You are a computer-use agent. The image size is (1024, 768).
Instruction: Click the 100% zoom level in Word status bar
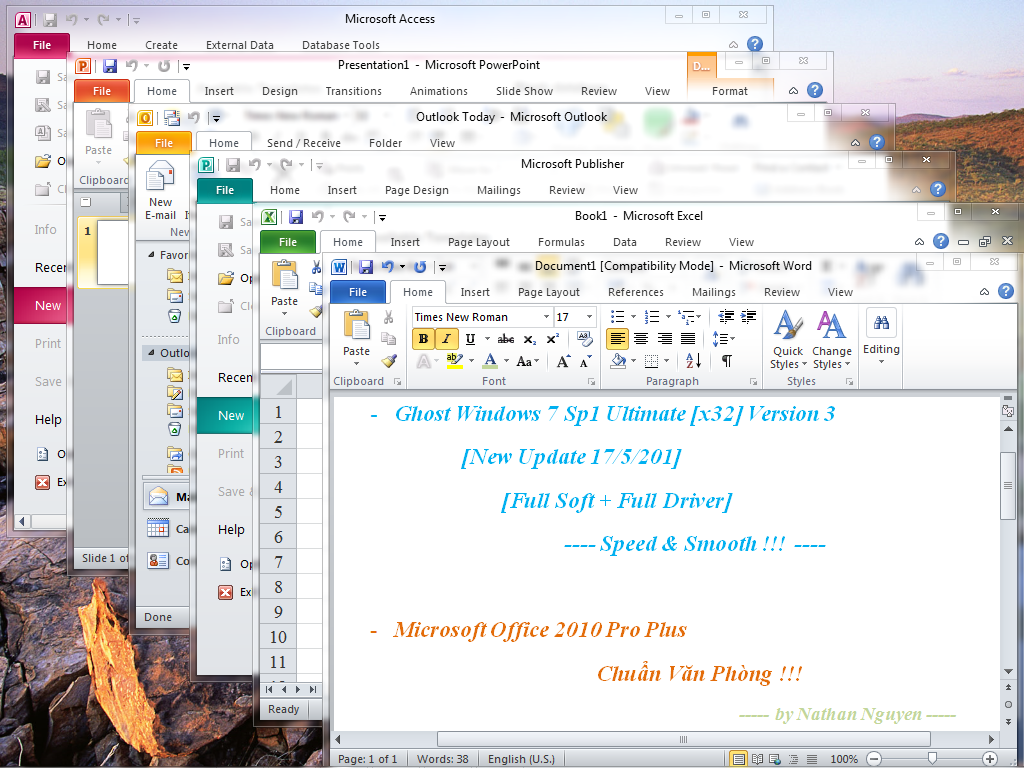click(844, 759)
